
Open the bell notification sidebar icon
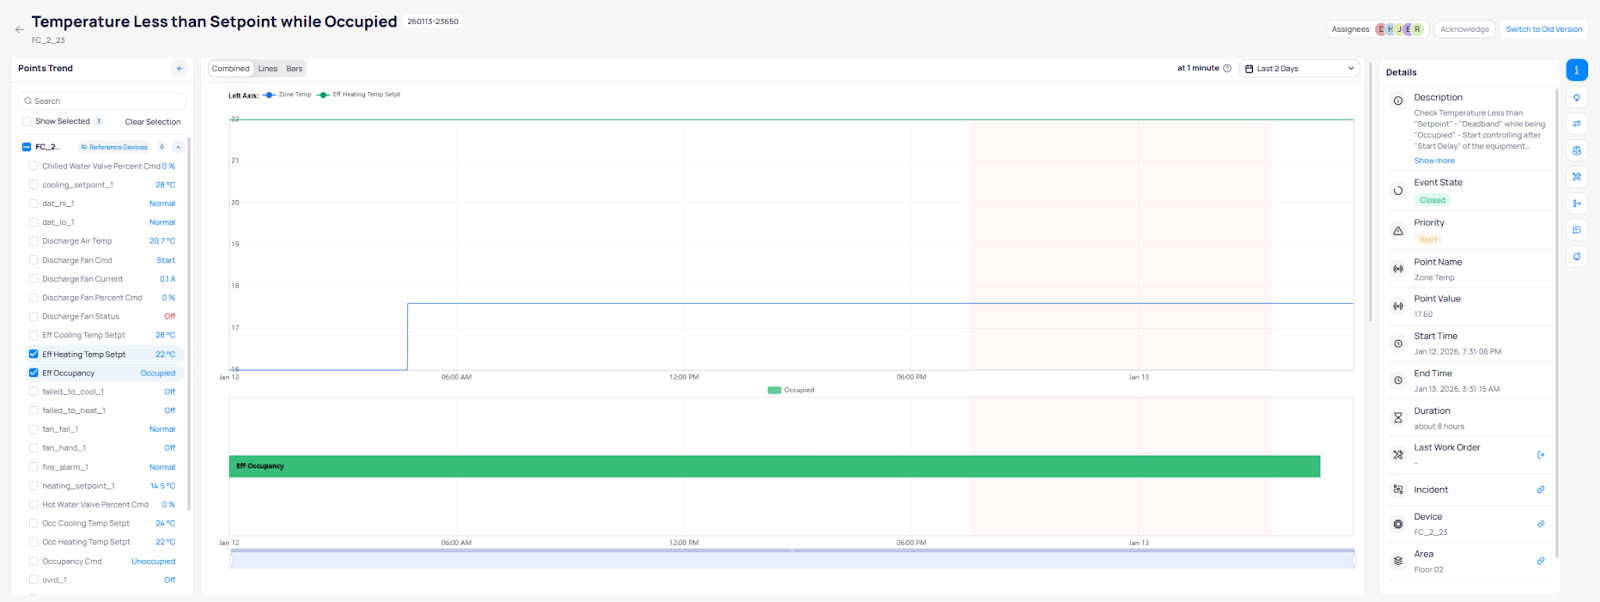pyautogui.click(x=1576, y=257)
